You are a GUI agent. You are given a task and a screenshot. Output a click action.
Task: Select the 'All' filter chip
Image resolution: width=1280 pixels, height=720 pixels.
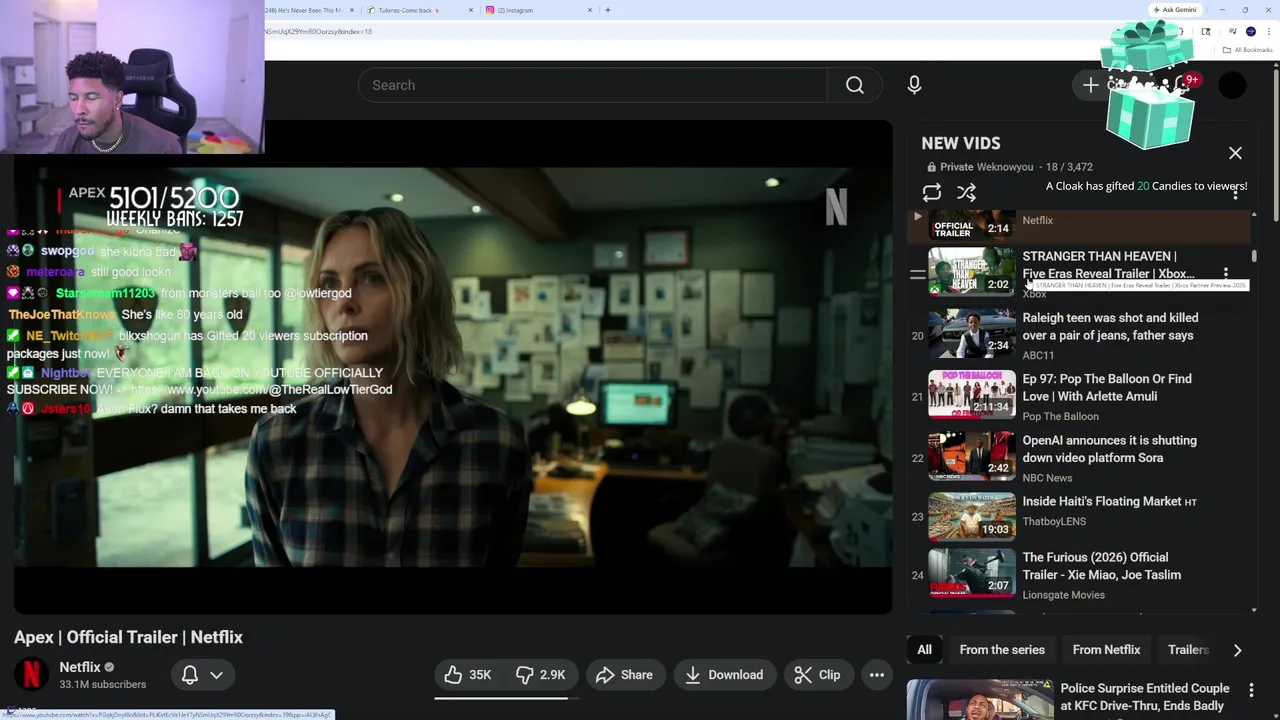tap(924, 650)
